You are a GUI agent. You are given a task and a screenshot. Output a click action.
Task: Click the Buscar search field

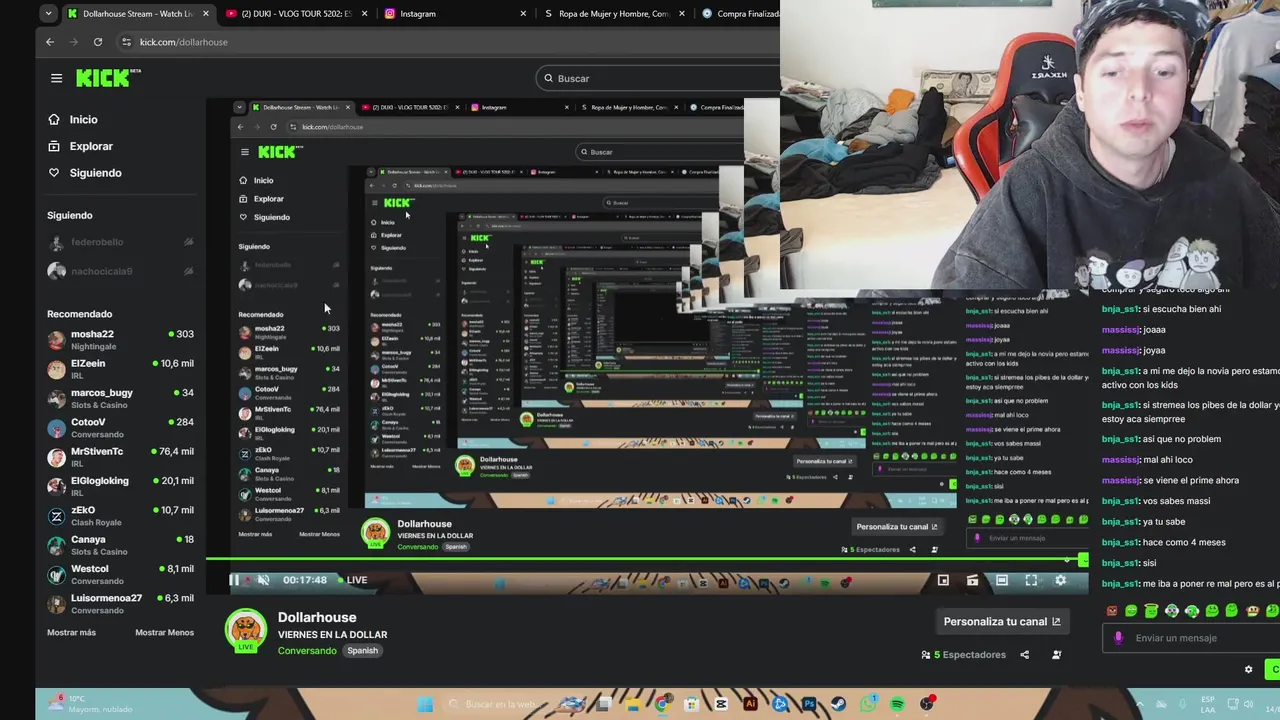657,78
